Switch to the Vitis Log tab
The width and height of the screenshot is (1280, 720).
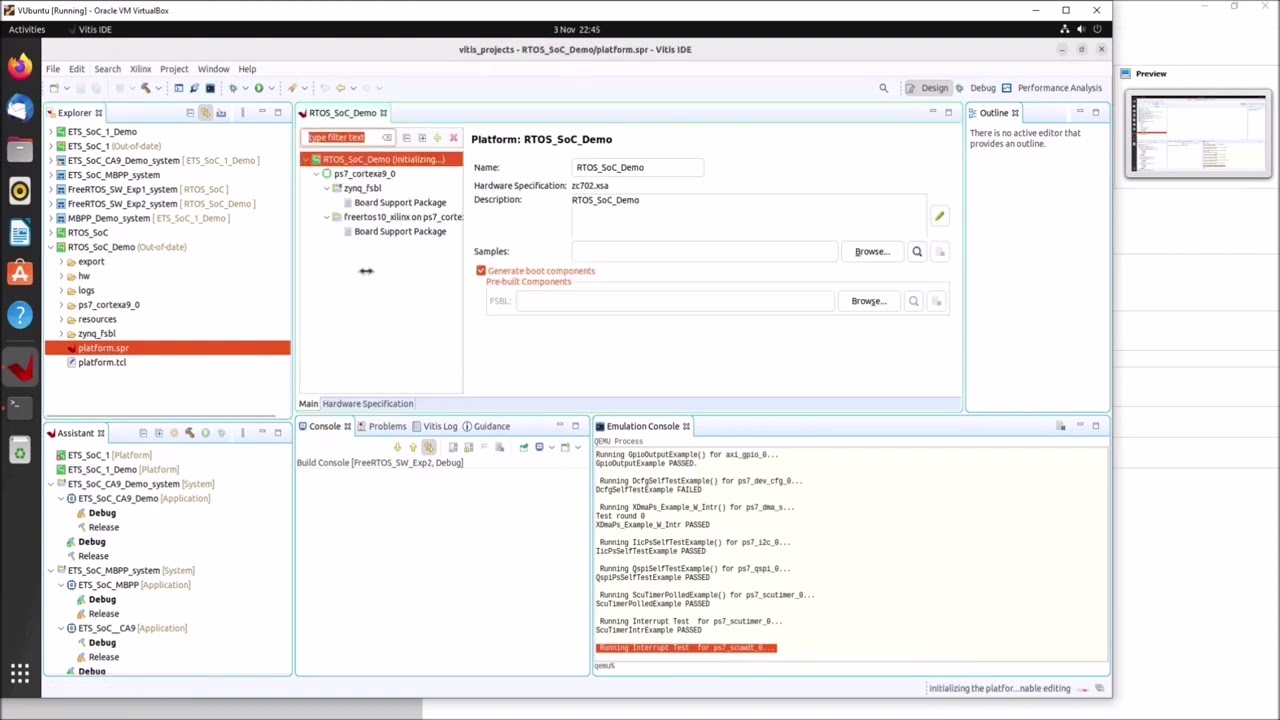point(433,426)
